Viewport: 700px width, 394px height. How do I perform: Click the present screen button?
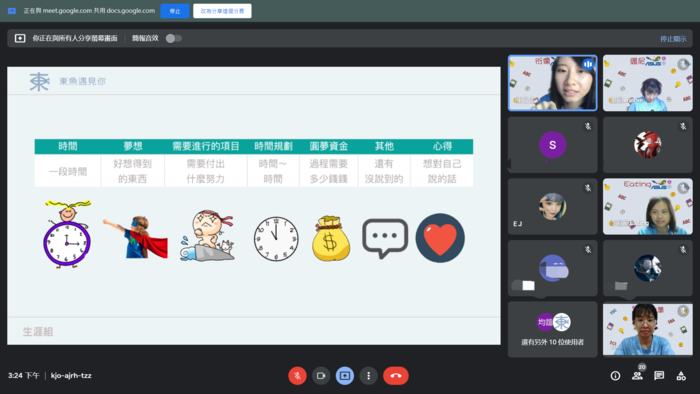345,376
